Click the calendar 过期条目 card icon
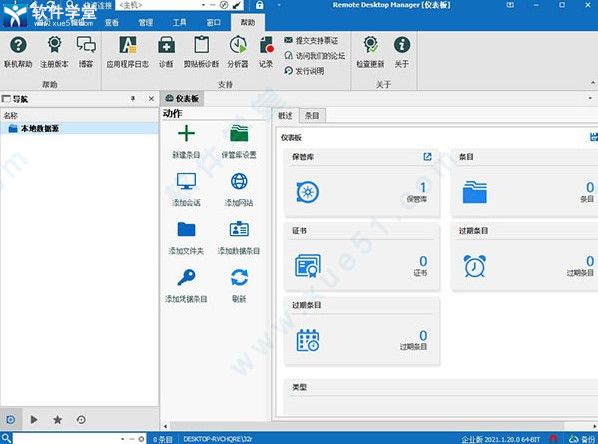 point(308,340)
